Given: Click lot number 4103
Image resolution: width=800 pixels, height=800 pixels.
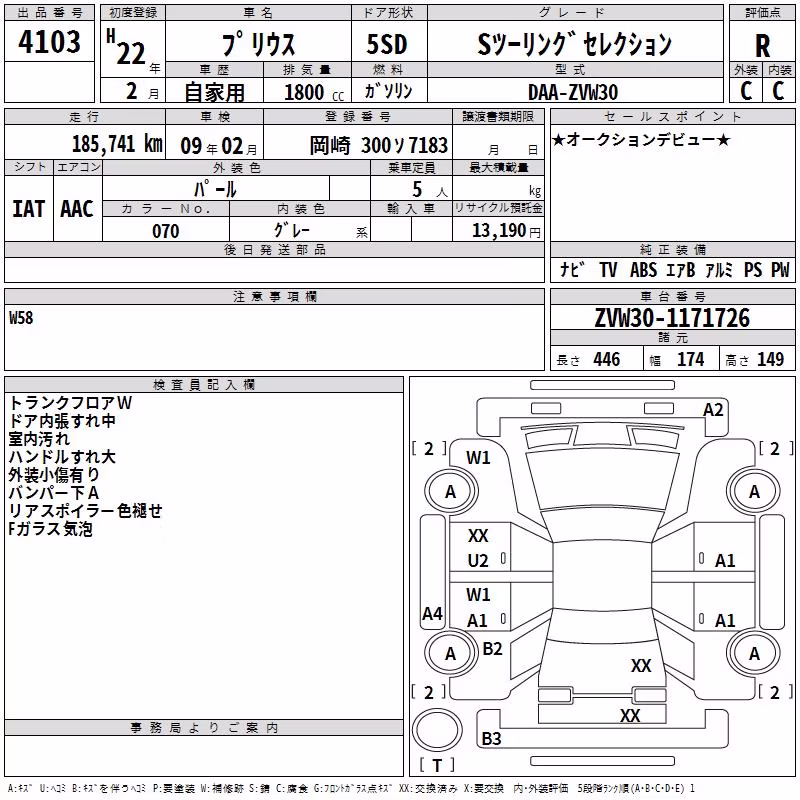Looking at the screenshot, I should (49, 41).
